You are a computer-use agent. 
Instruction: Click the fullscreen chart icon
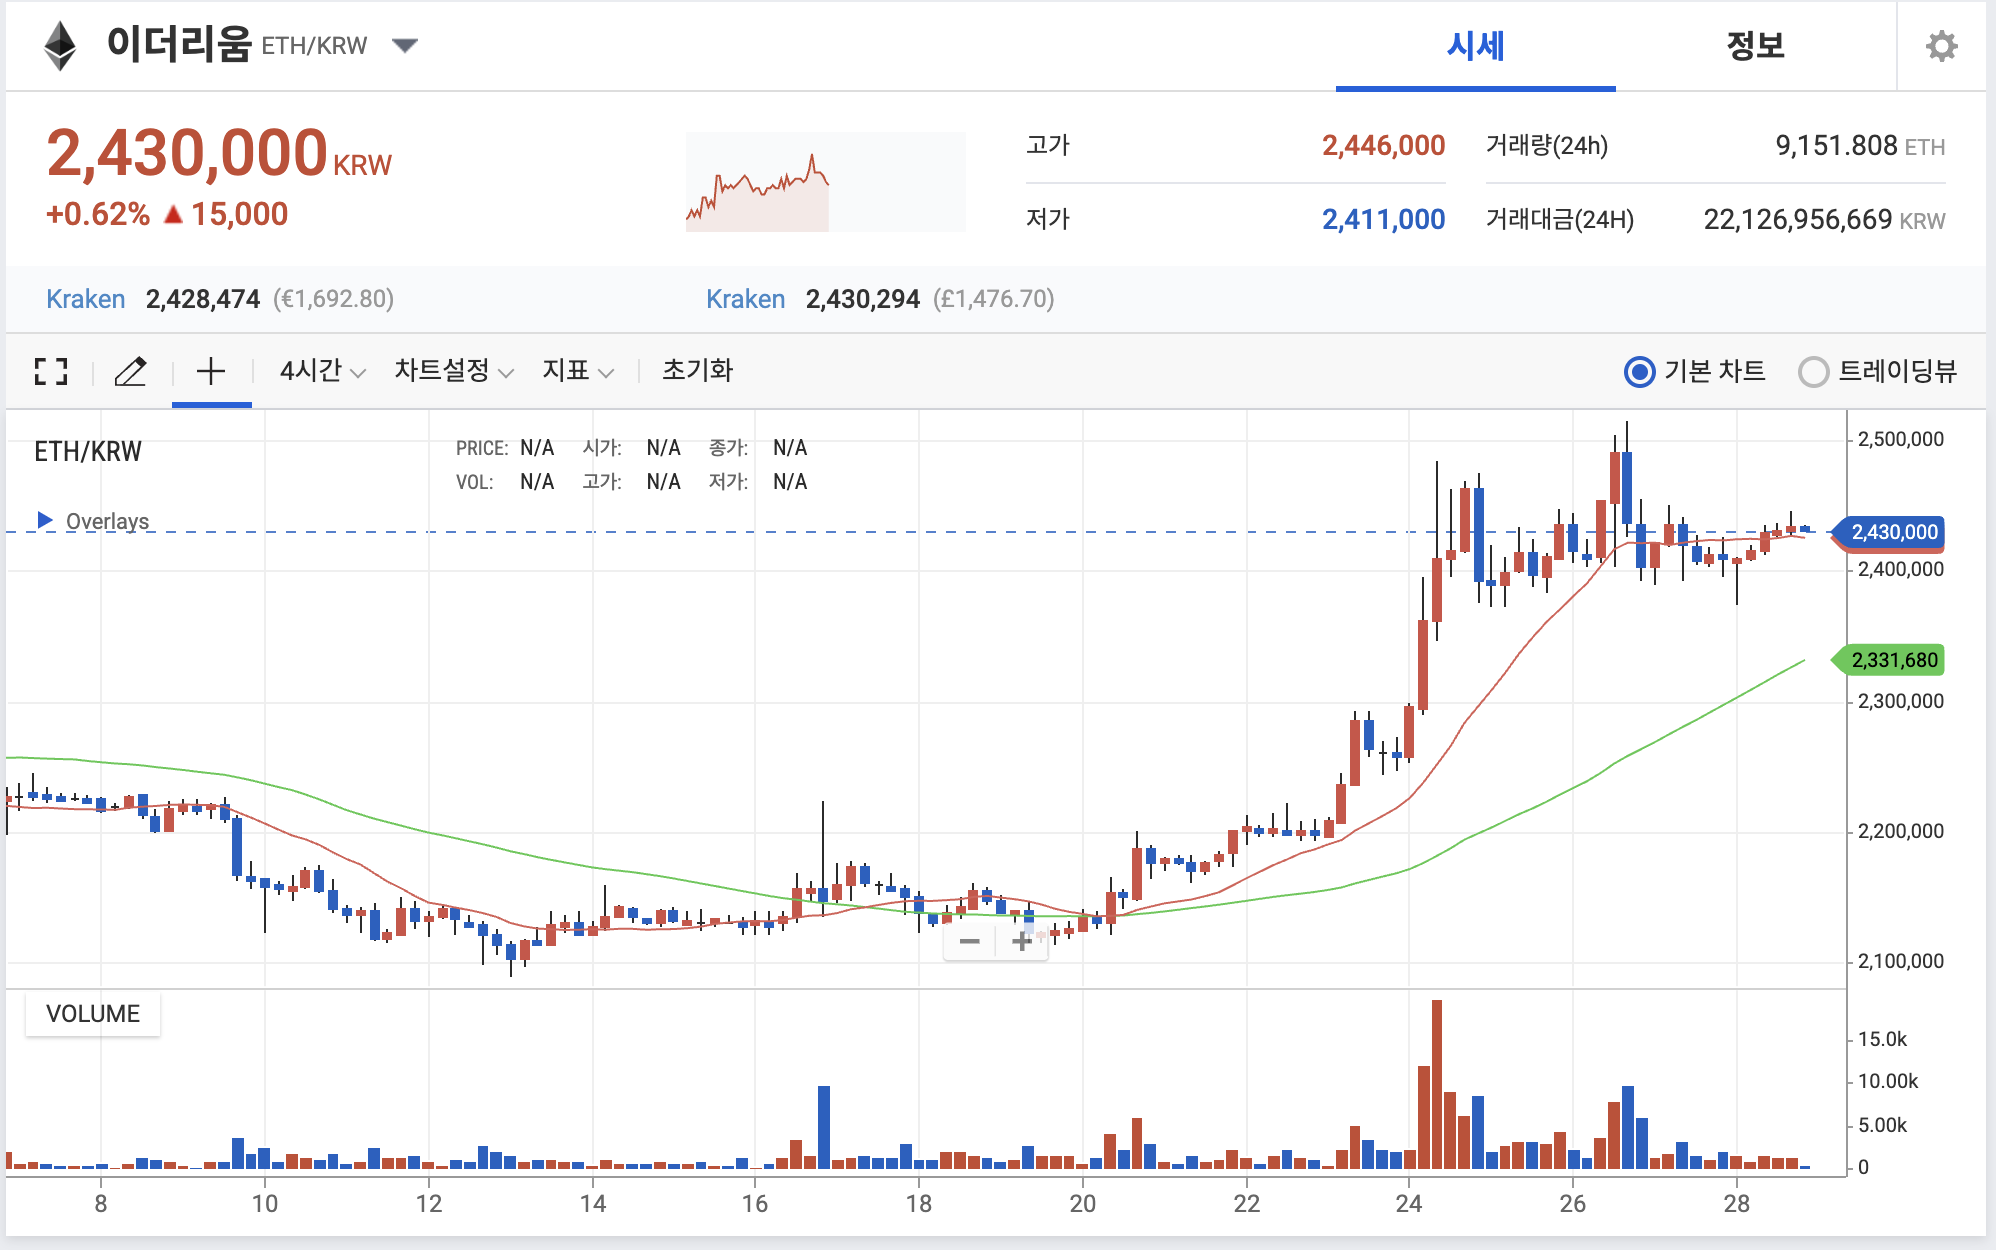[x=50, y=372]
